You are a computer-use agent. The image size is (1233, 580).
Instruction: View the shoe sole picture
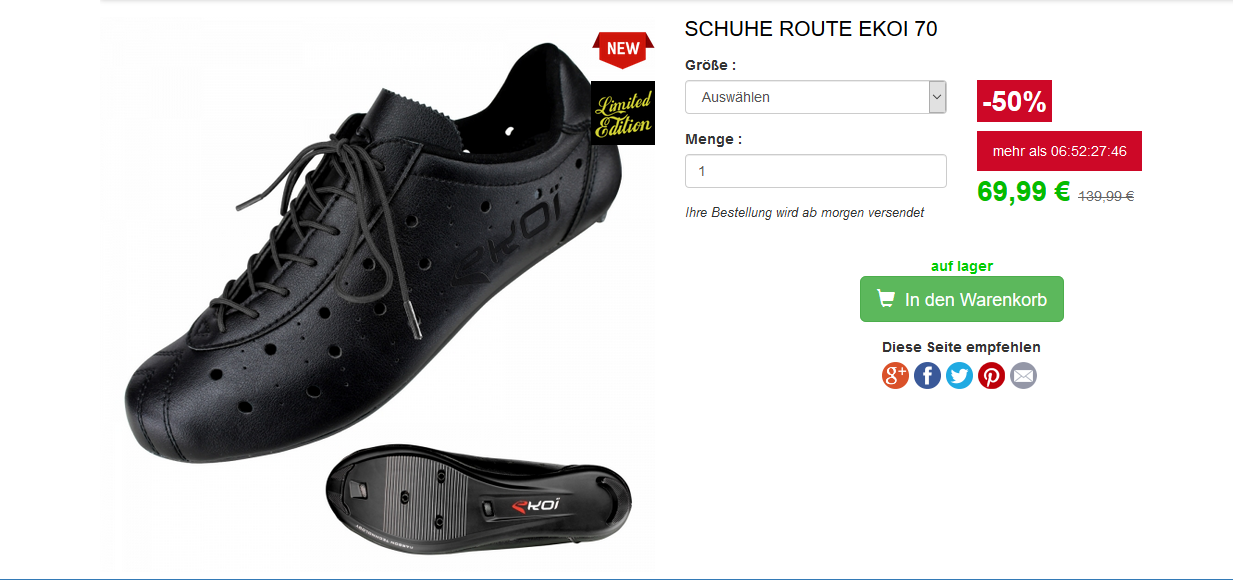pos(479,496)
